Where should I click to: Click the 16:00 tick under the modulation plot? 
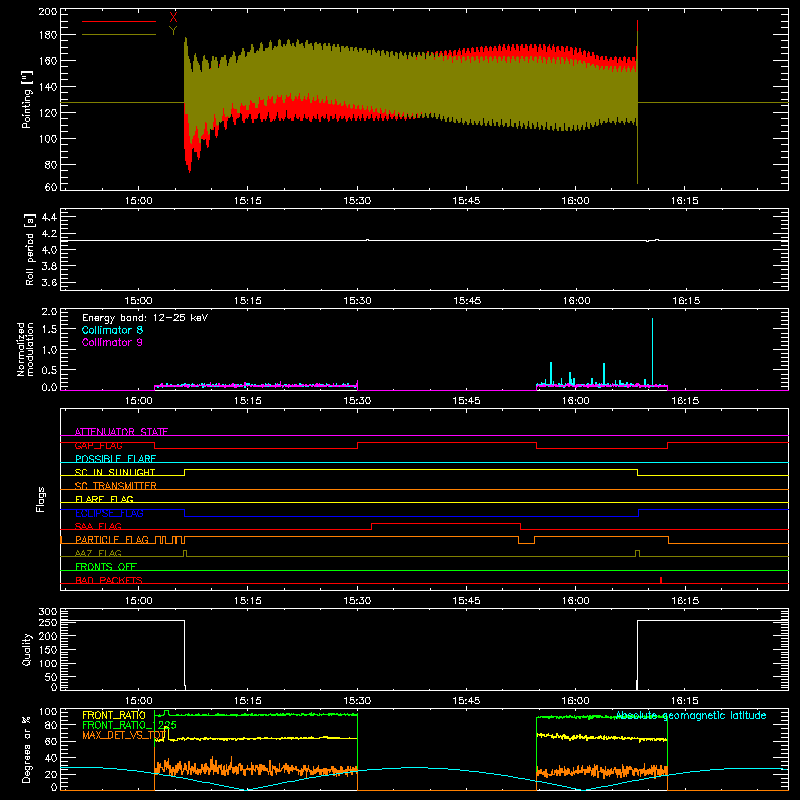576,401
